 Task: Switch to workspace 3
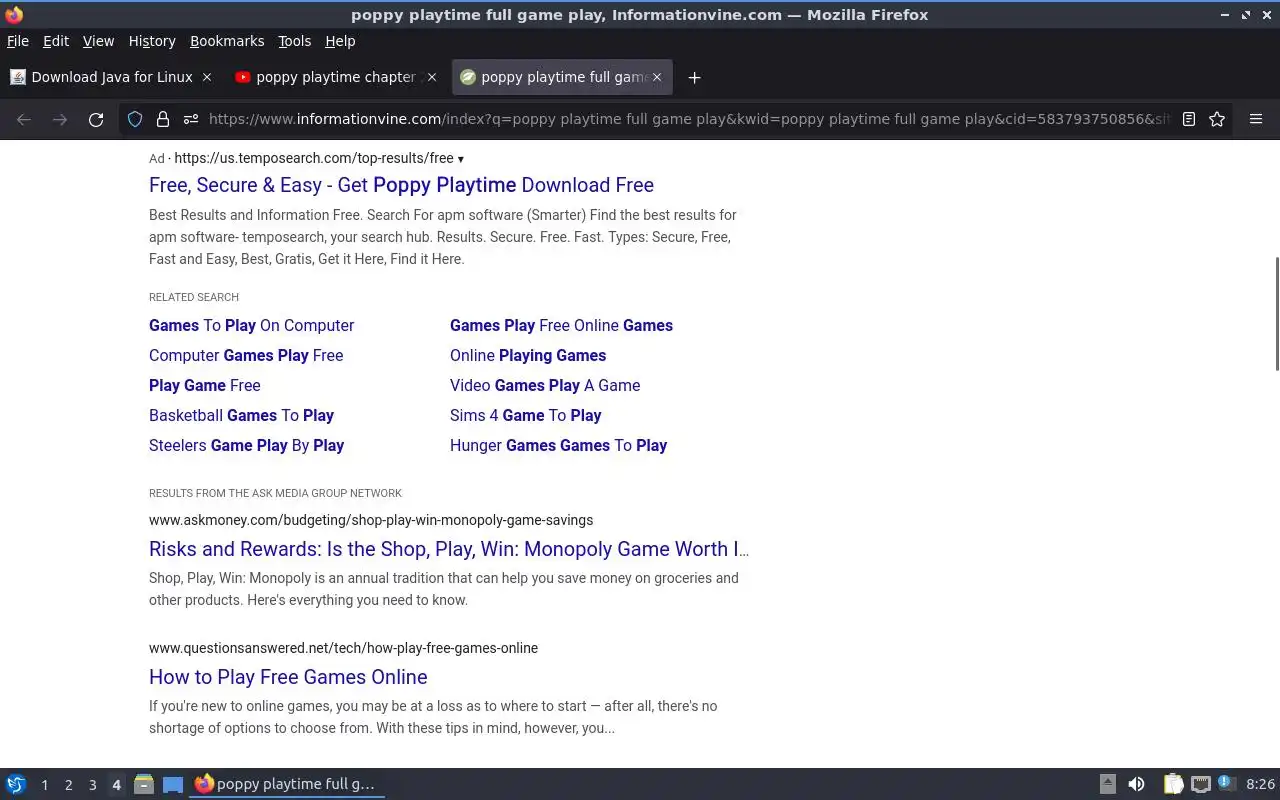click(x=92, y=785)
